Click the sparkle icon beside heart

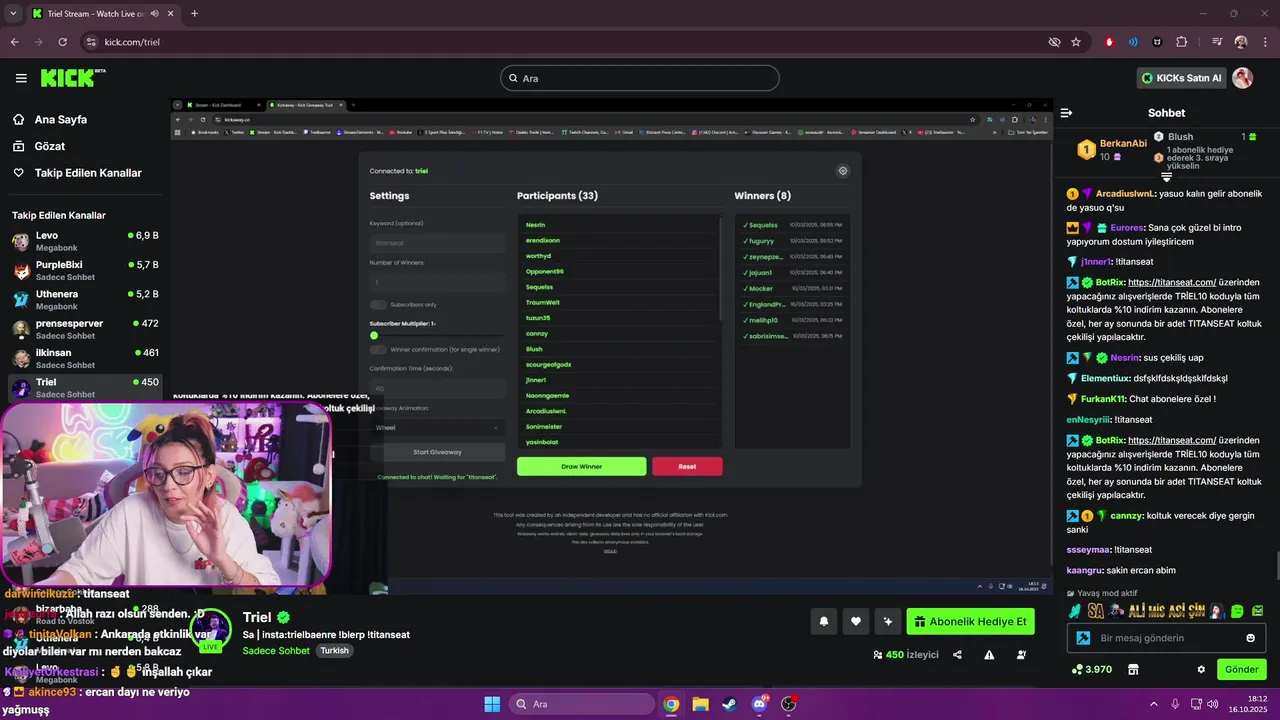point(887,622)
